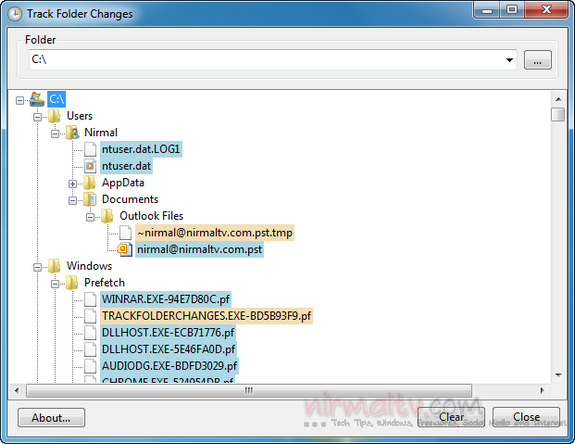Open folder browse button with ellipsis
575x444 pixels.
538,60
